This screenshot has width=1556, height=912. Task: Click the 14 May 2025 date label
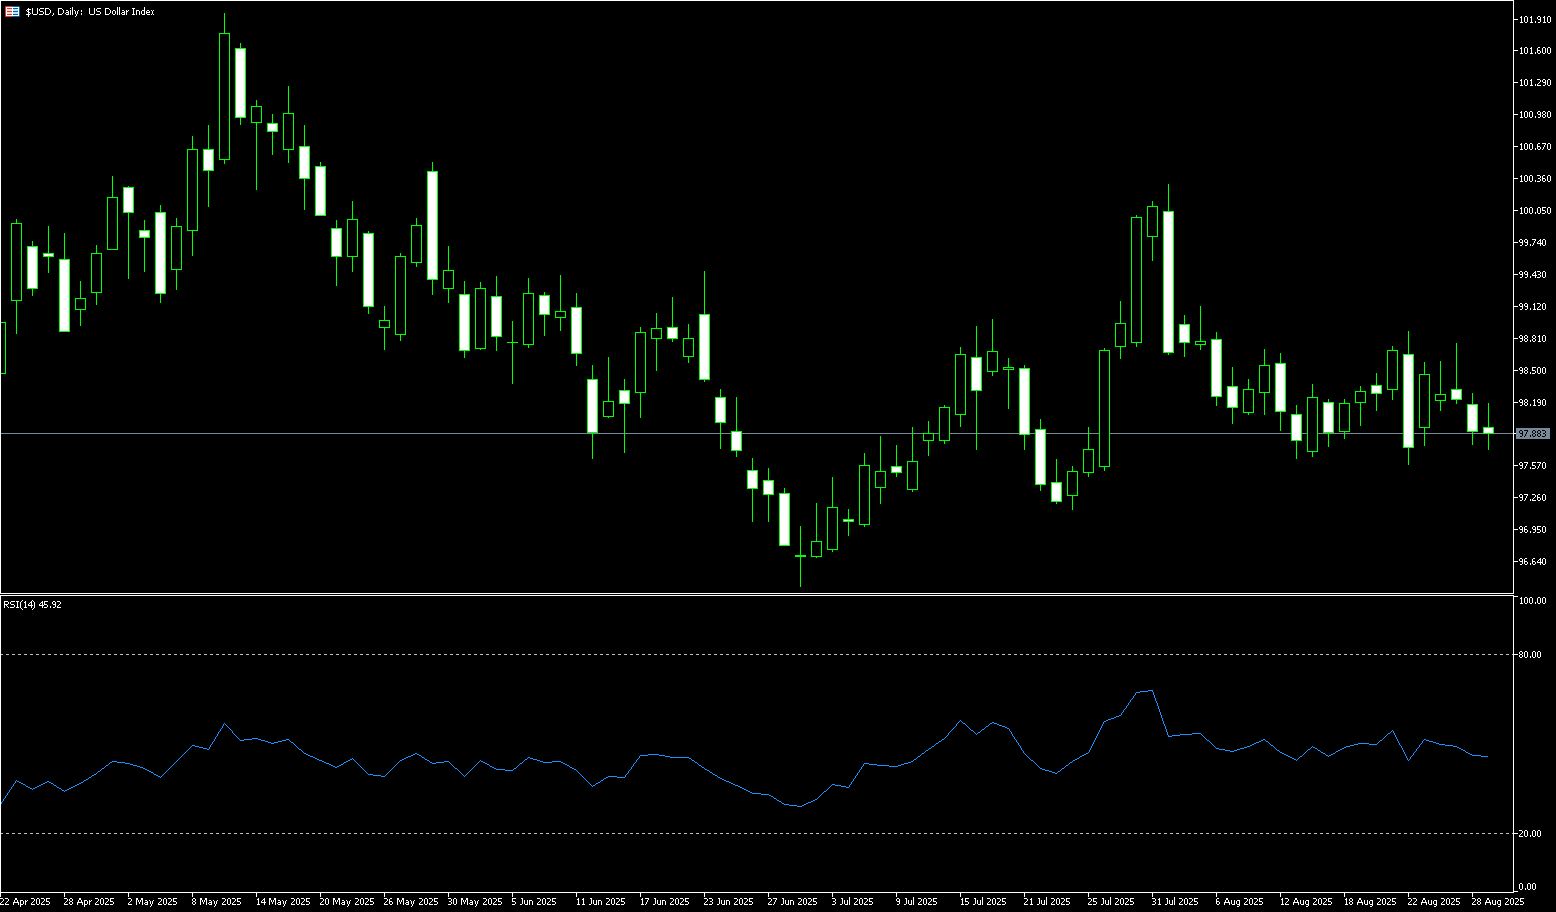(x=281, y=902)
